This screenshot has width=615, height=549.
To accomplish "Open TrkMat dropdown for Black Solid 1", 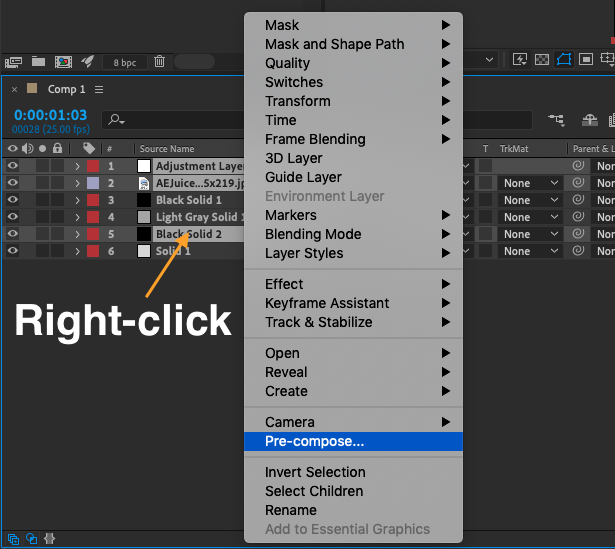I will 530,200.
